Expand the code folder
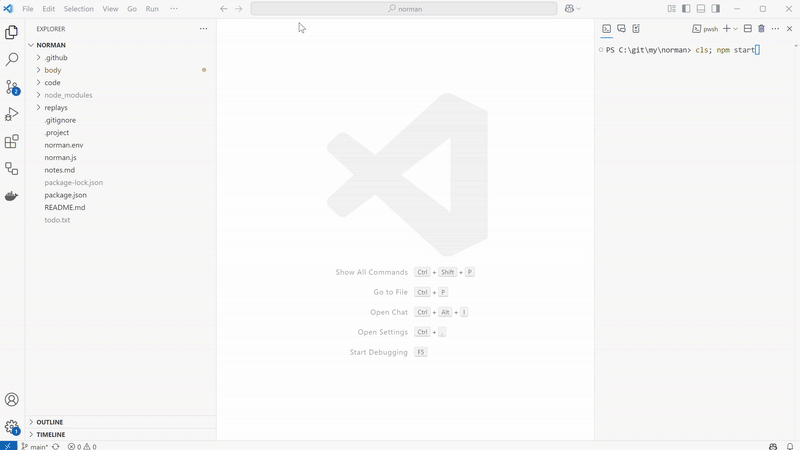Screen dimensions: 800x450 click(120, 83)
